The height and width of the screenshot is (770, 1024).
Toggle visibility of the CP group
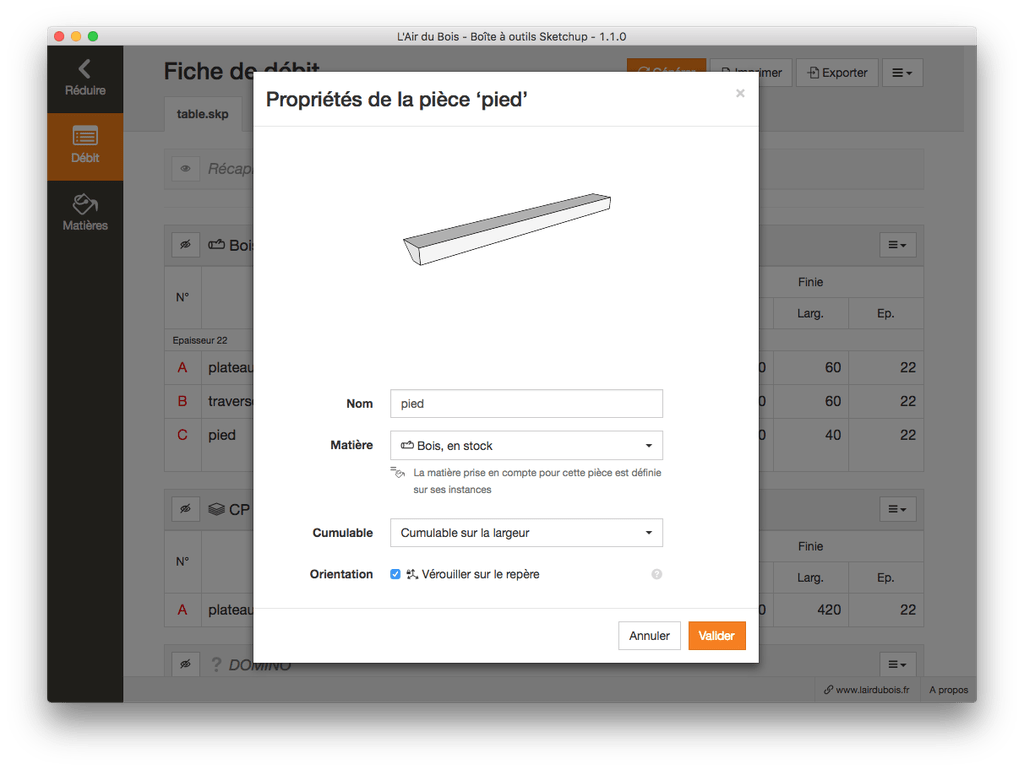tap(185, 509)
